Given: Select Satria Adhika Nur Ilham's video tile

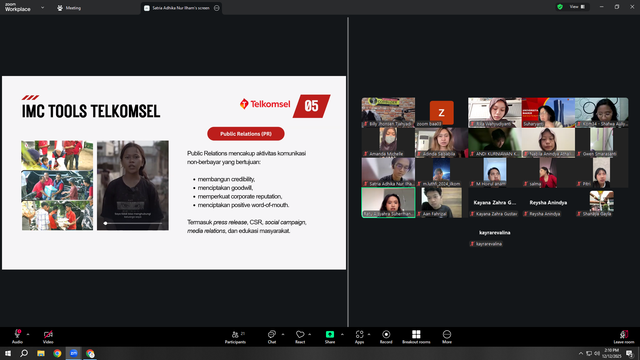Looking at the screenshot, I should (388, 173).
